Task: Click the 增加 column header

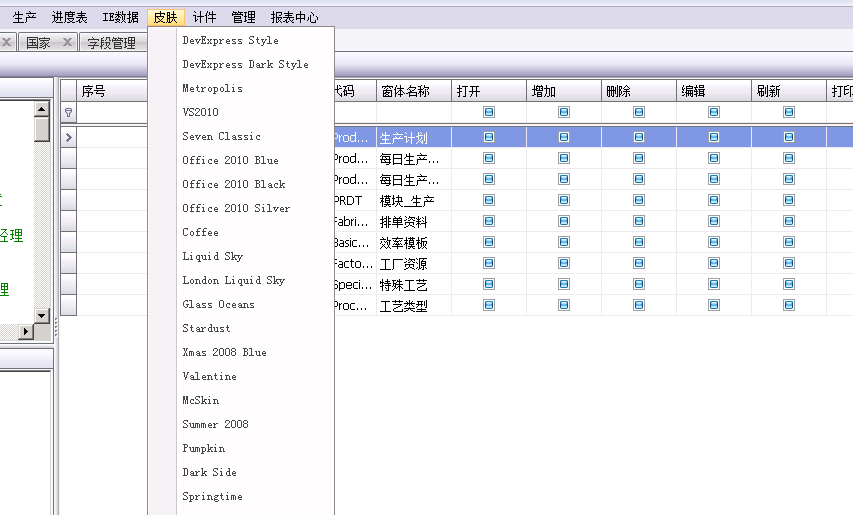Action: (x=564, y=91)
